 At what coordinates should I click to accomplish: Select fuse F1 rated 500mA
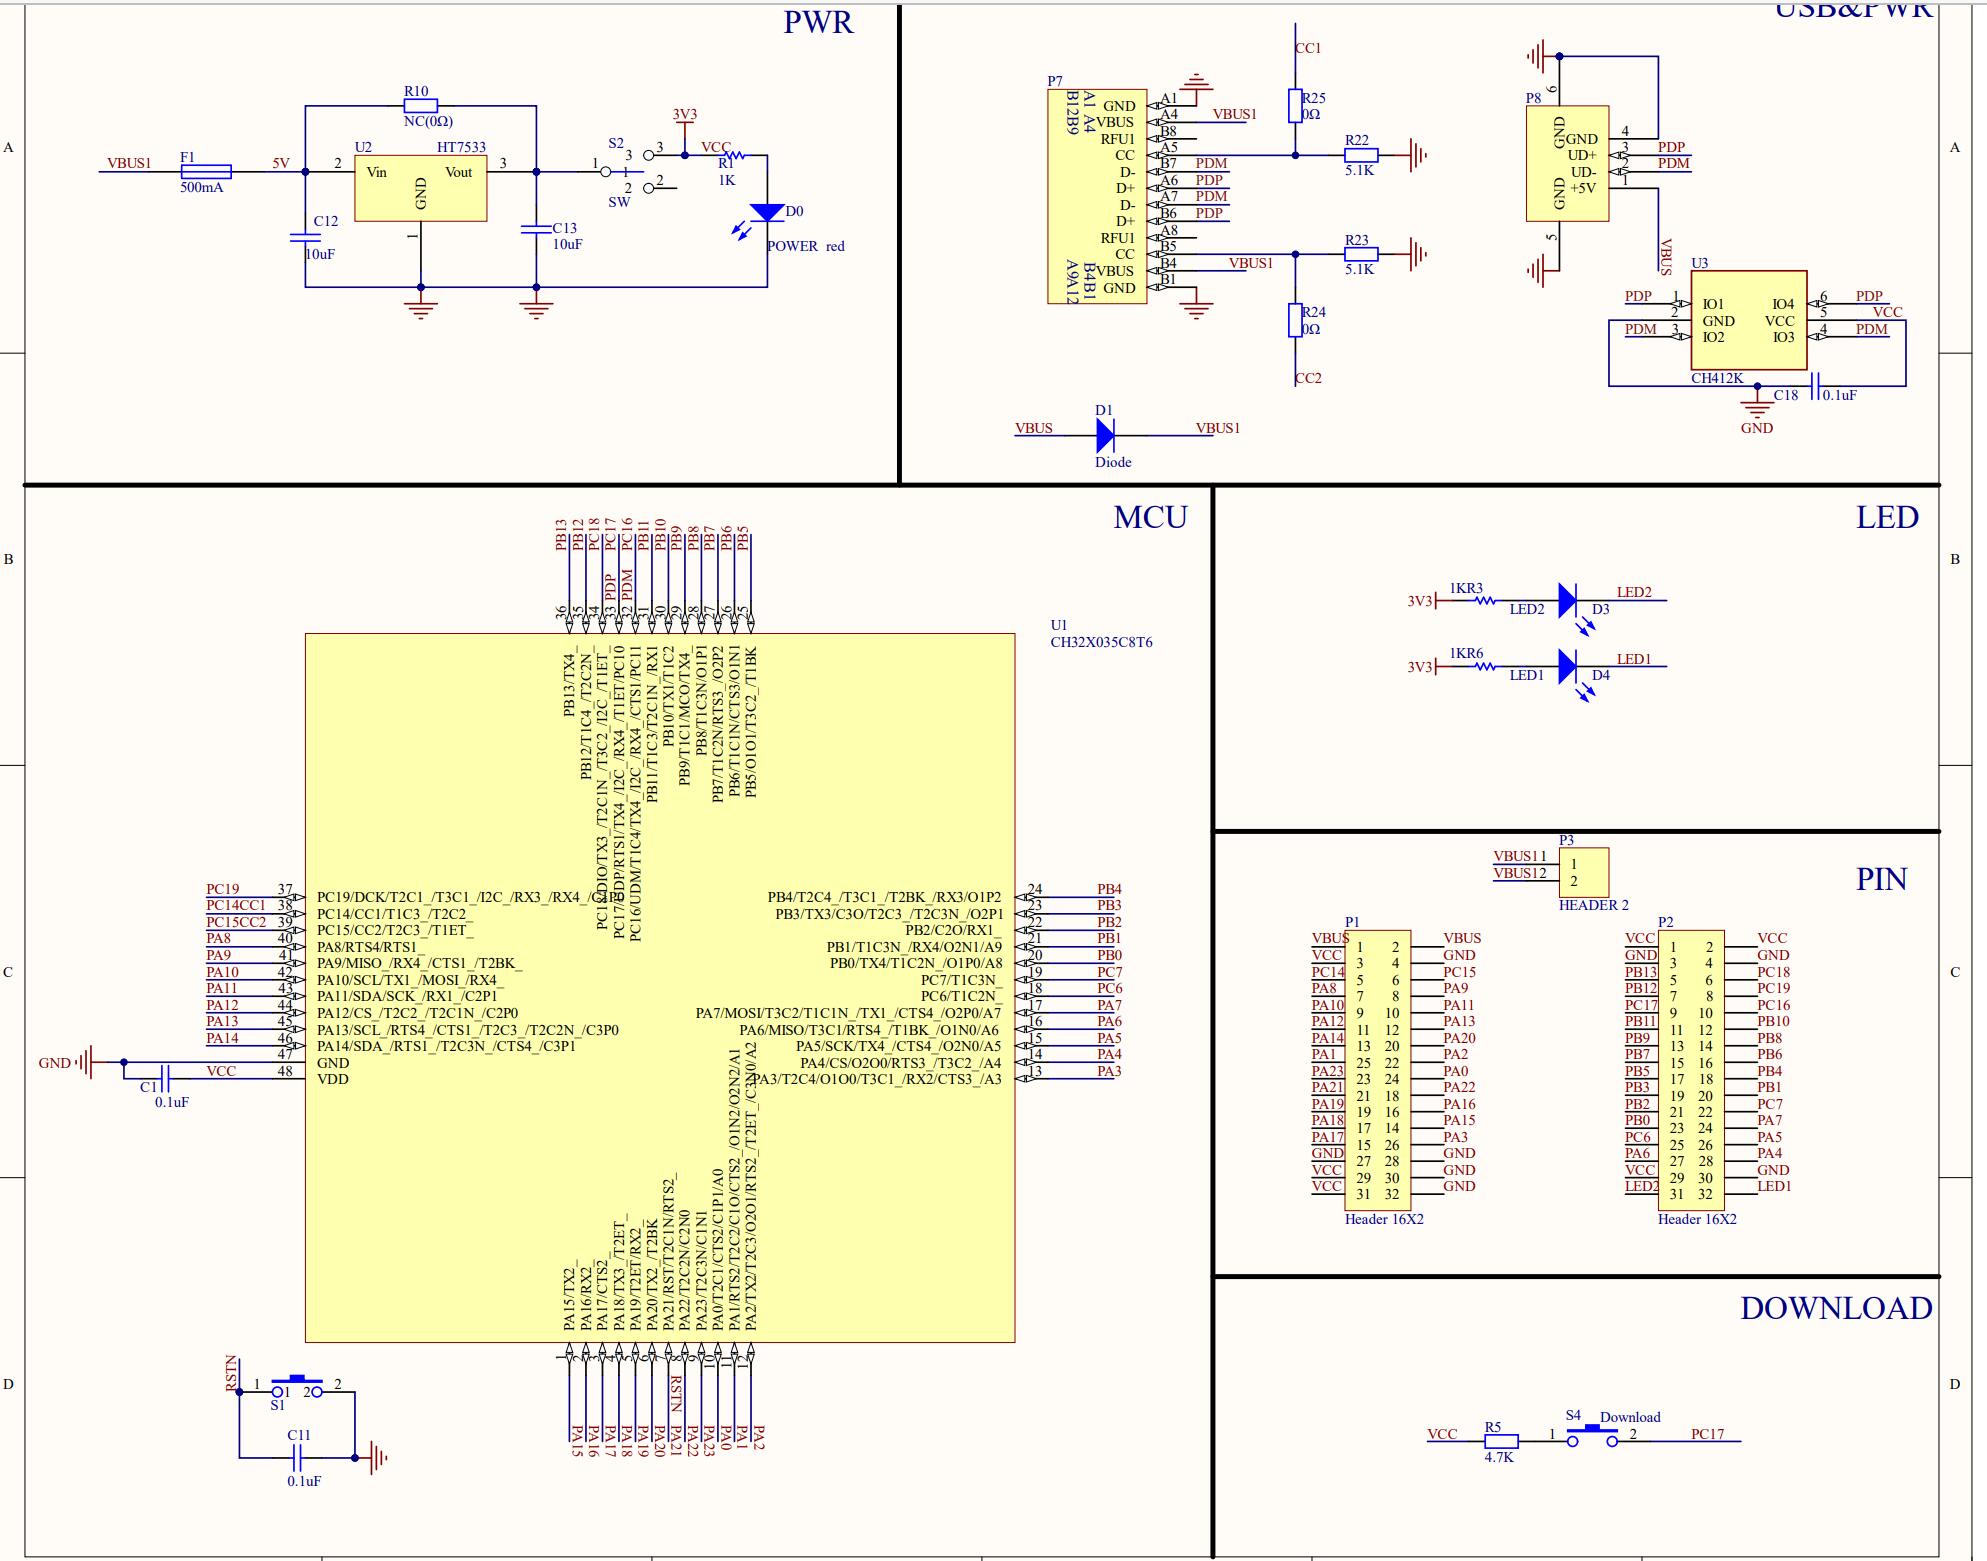coord(206,172)
